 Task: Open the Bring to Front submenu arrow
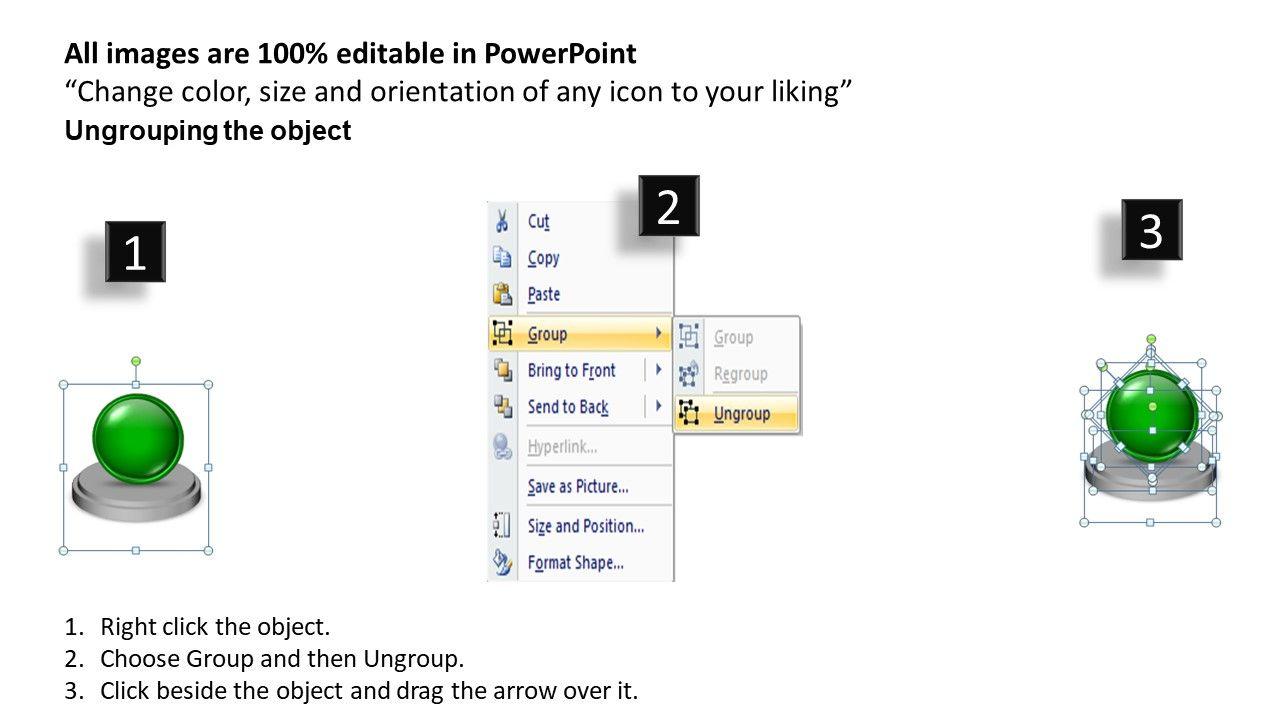pyautogui.click(x=658, y=370)
